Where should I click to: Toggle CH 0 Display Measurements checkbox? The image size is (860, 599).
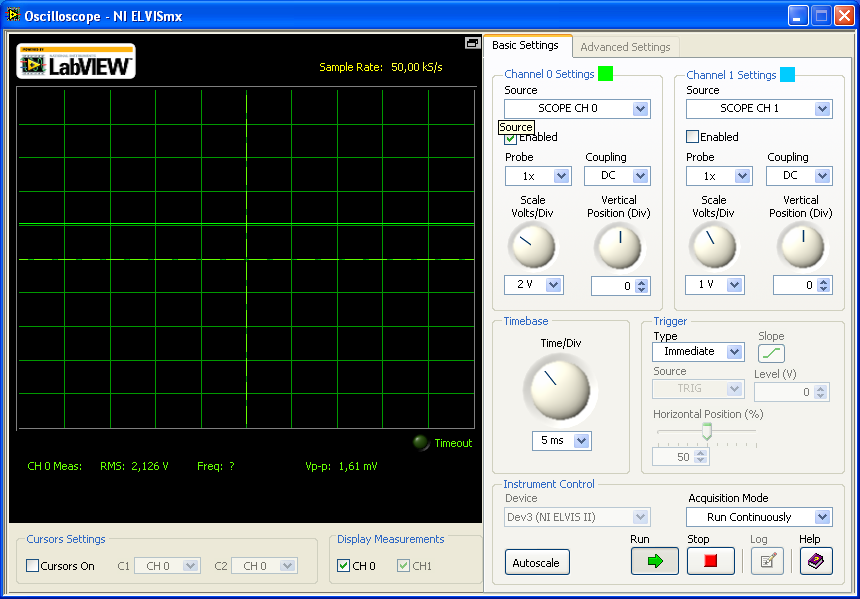(343, 566)
